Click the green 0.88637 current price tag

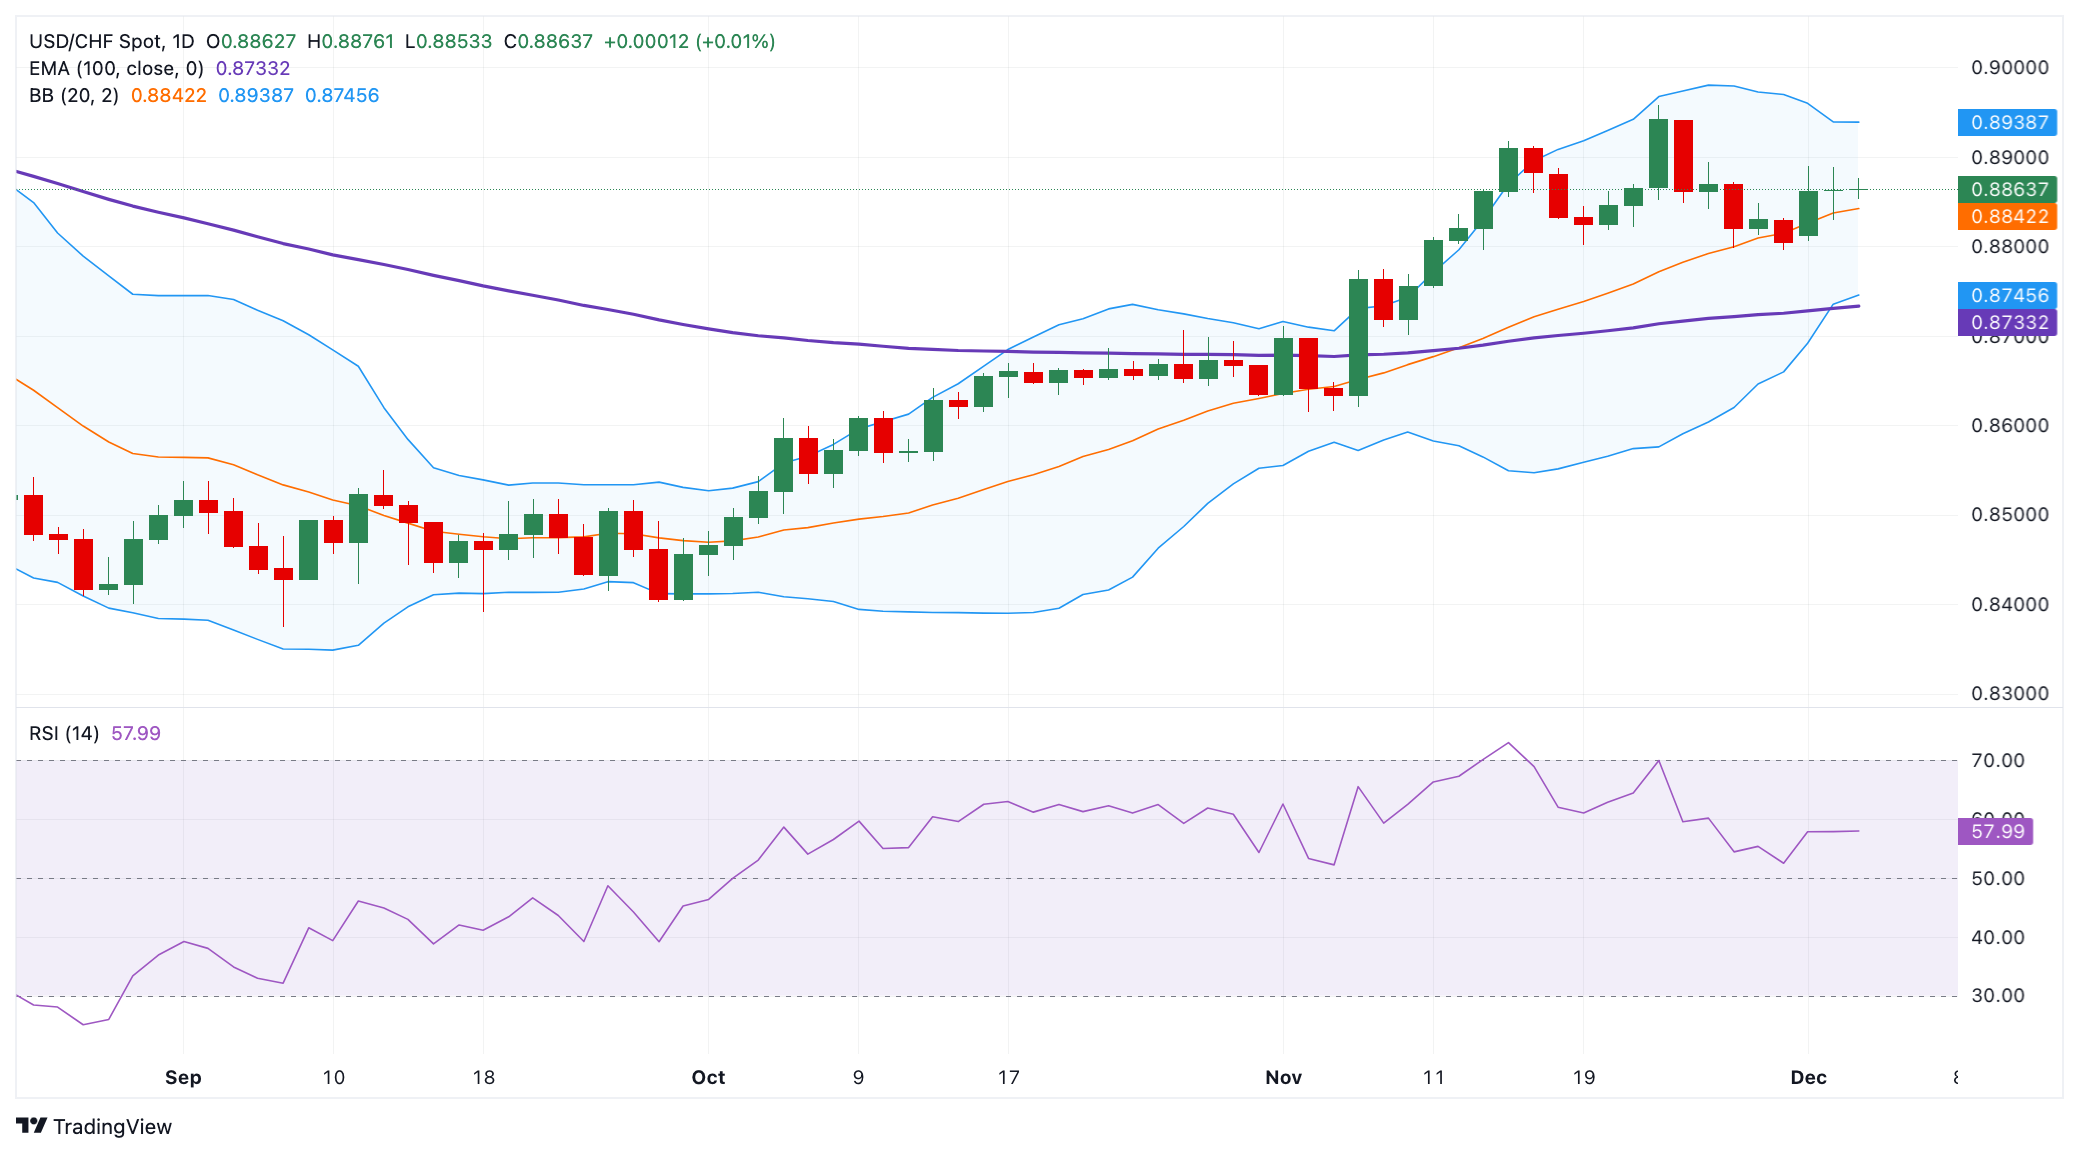click(2008, 189)
